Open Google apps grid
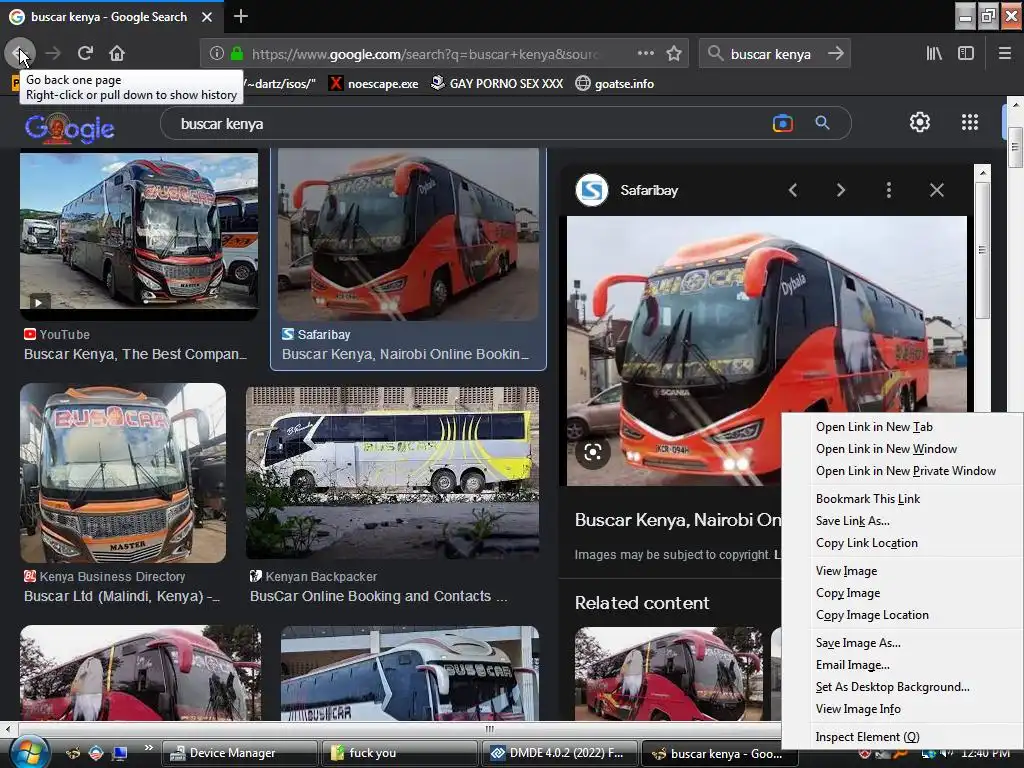The height and width of the screenshot is (768, 1024). pyautogui.click(x=970, y=122)
